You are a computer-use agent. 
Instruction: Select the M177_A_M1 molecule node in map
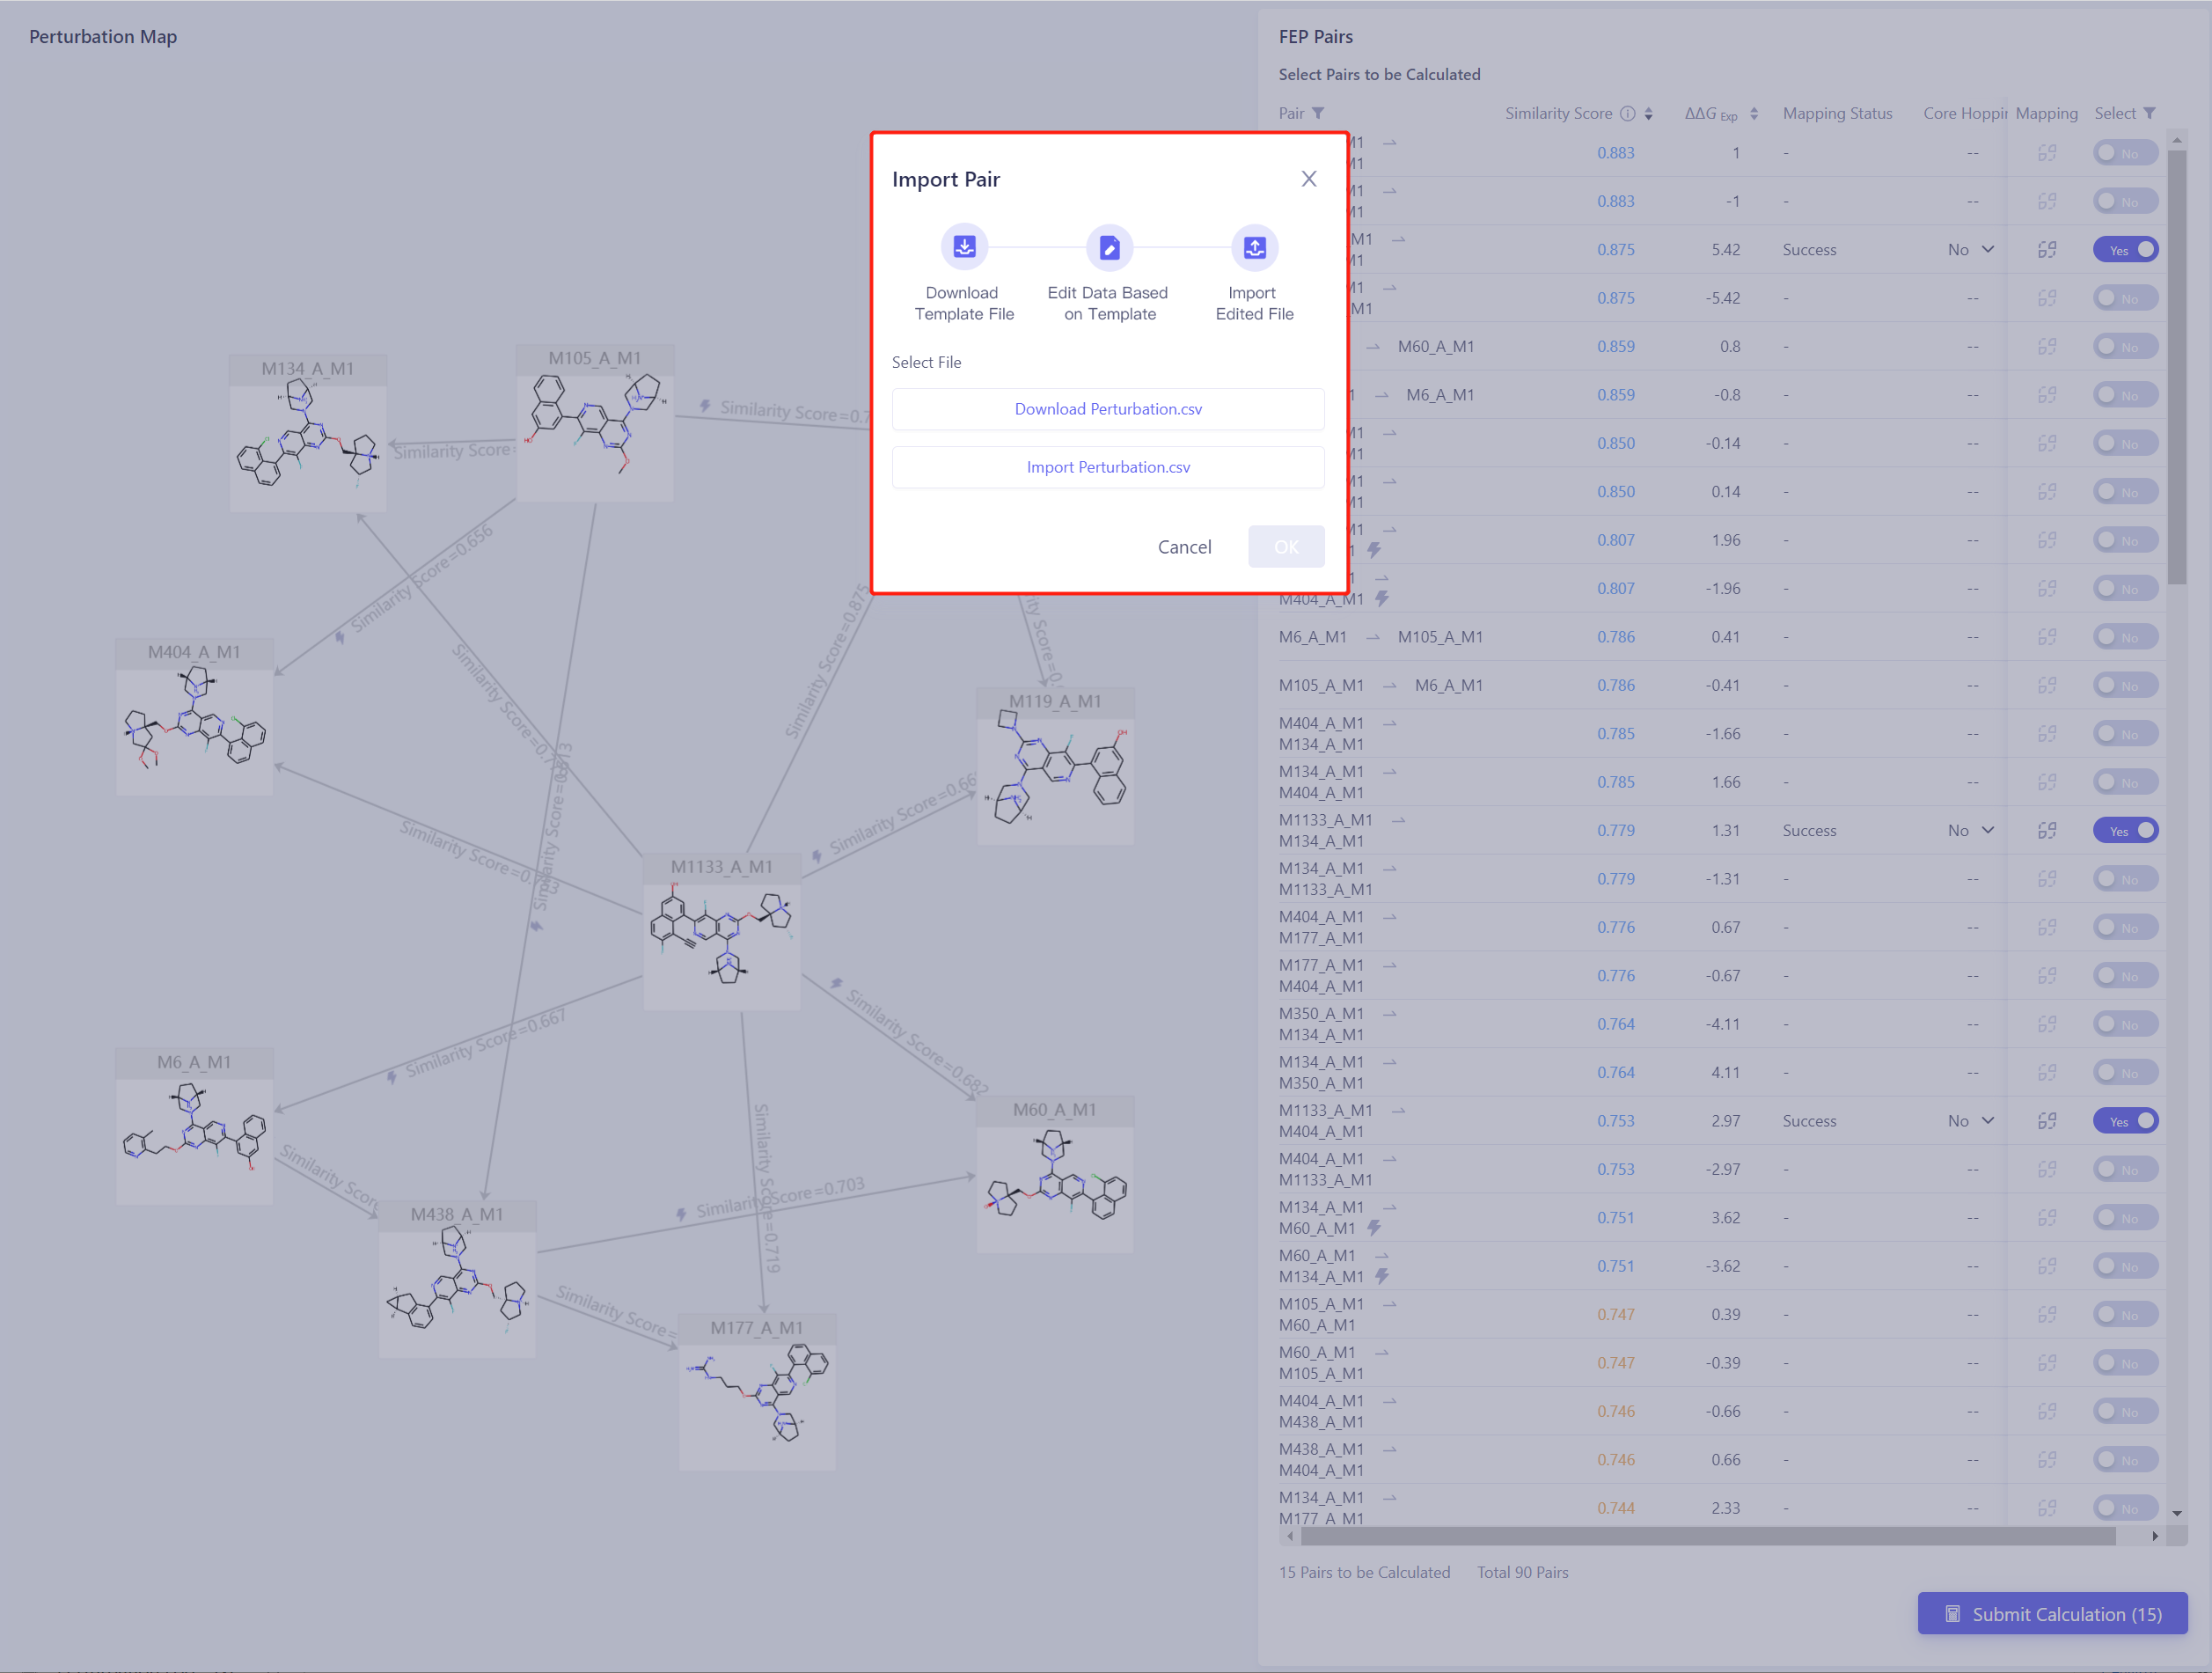coord(757,1393)
